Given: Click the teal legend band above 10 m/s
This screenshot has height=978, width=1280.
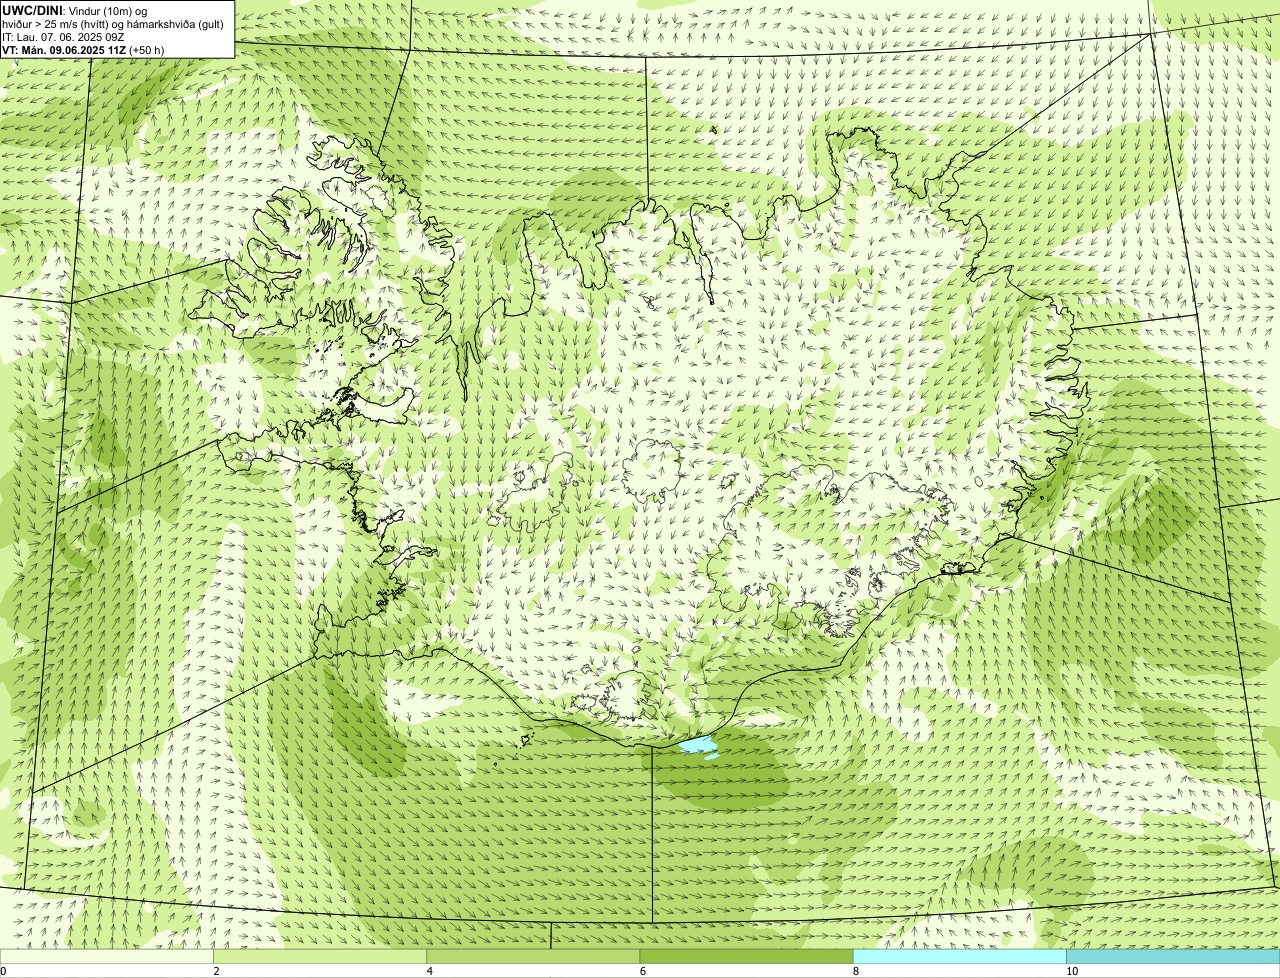Looking at the screenshot, I should (1173, 956).
